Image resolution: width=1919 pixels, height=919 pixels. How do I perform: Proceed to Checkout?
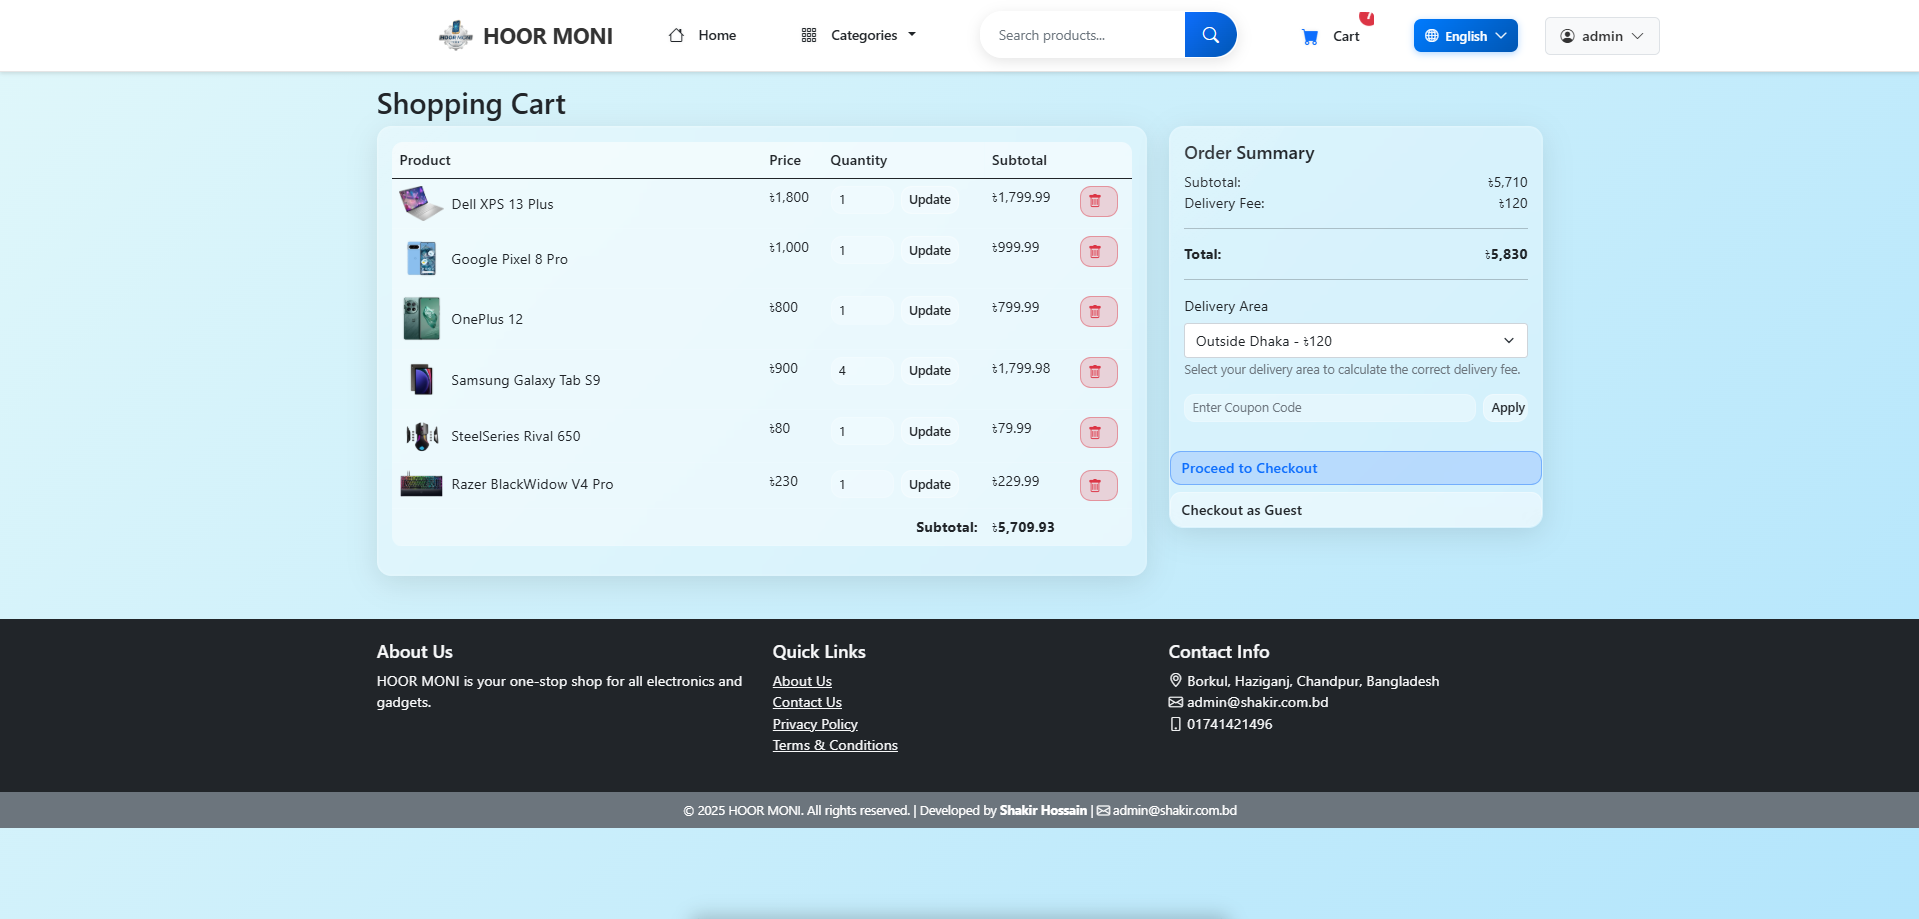(1355, 468)
